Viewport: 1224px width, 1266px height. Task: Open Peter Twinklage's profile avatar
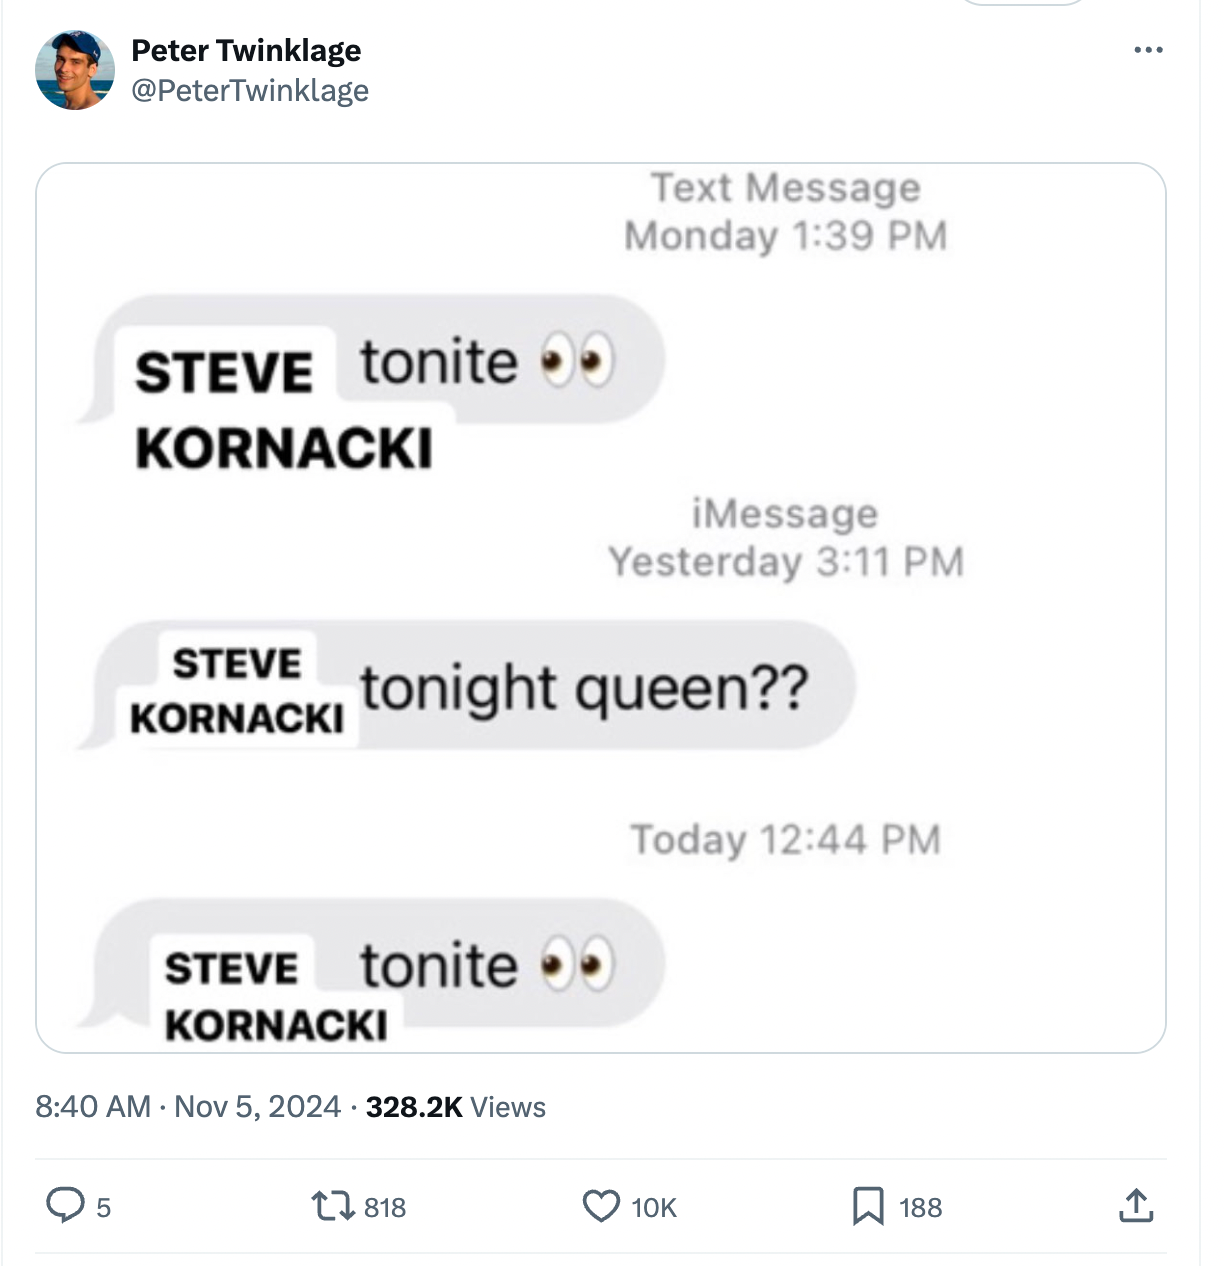click(x=75, y=70)
